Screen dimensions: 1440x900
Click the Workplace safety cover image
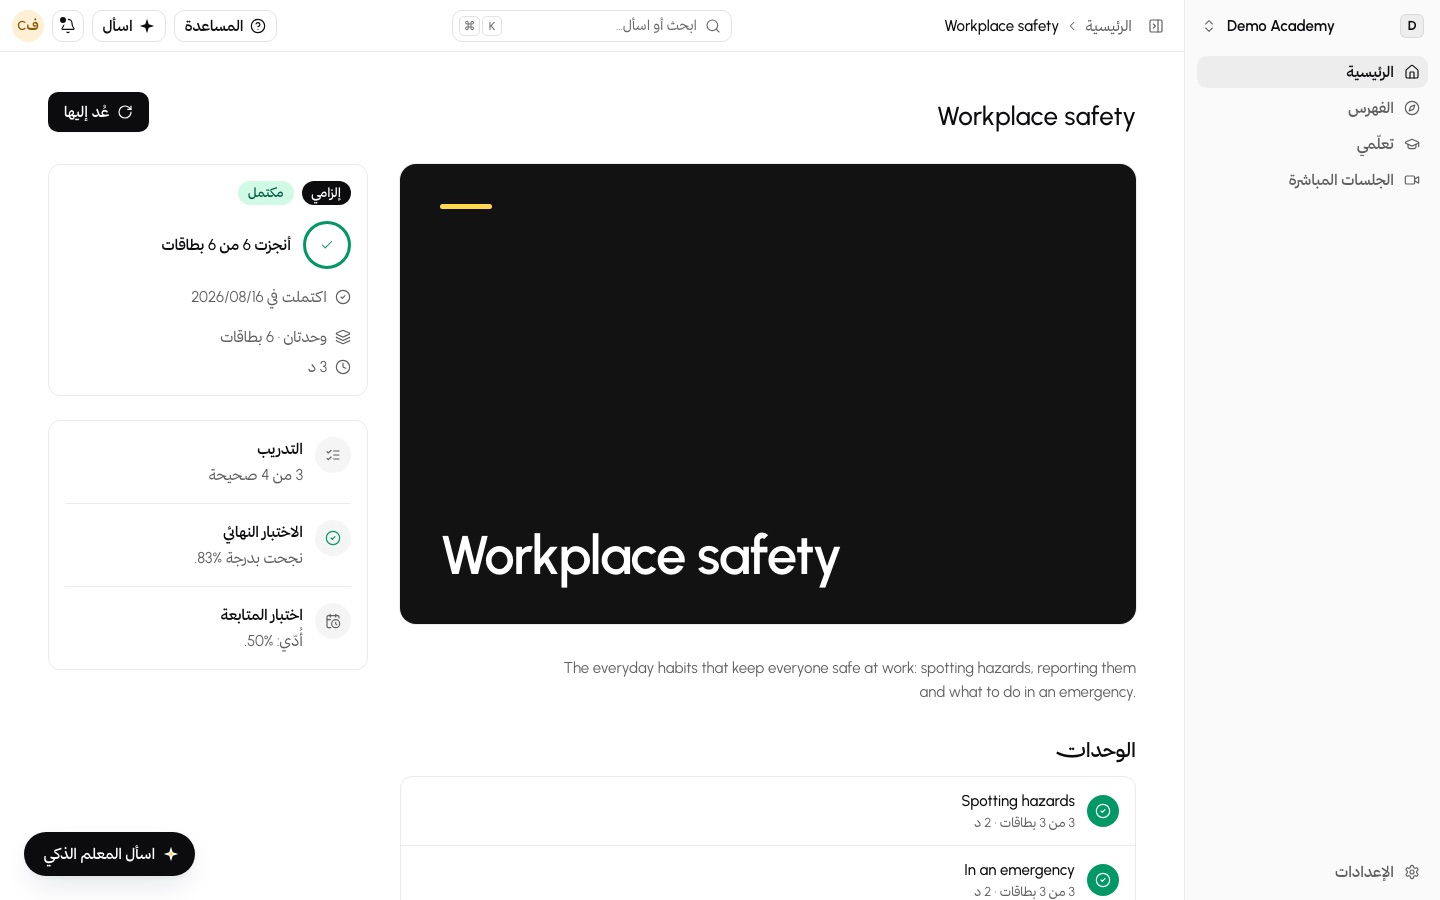(x=768, y=394)
